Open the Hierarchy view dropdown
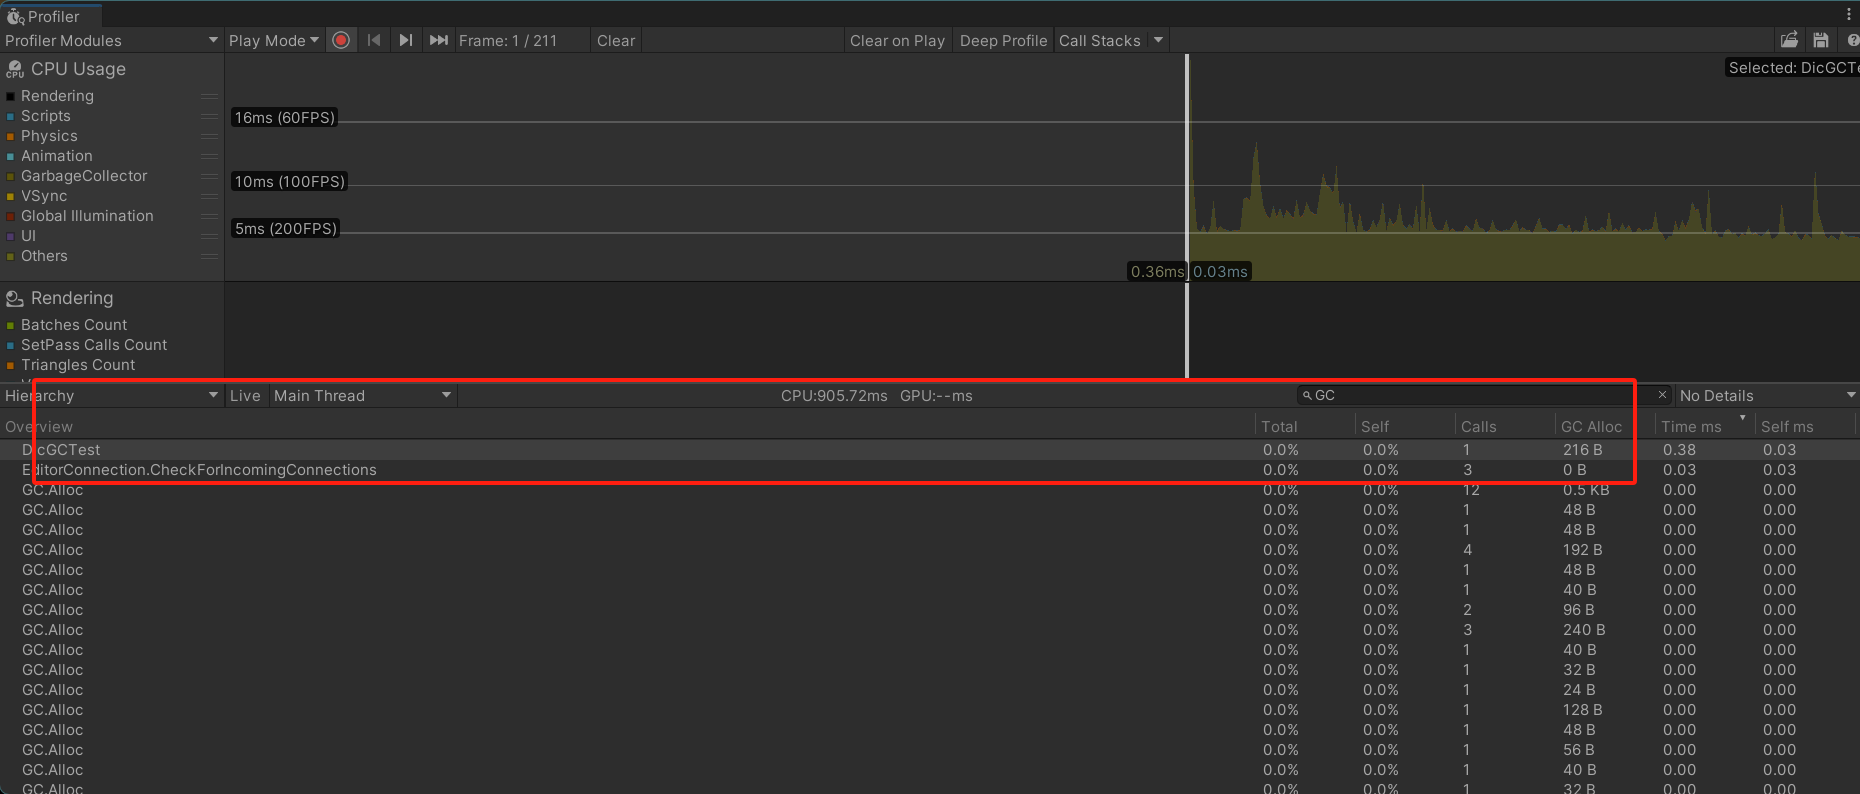The width and height of the screenshot is (1860, 794). (x=111, y=396)
